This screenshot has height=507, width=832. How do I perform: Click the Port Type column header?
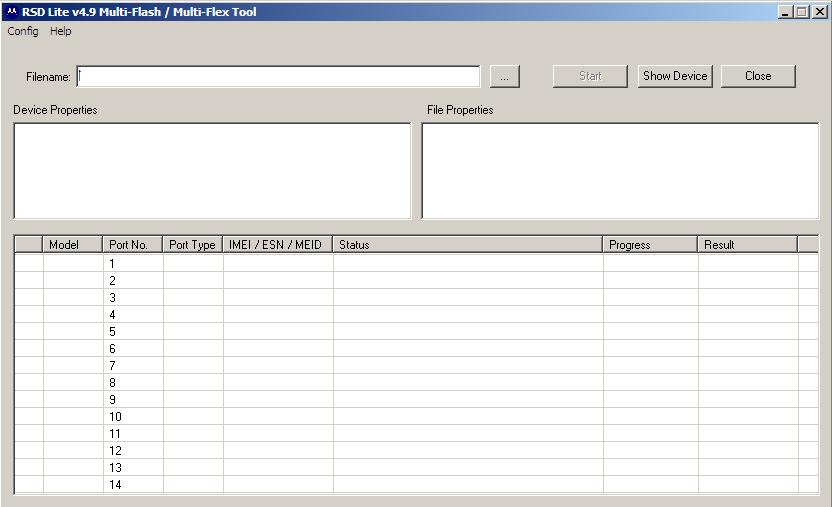[x=192, y=244]
